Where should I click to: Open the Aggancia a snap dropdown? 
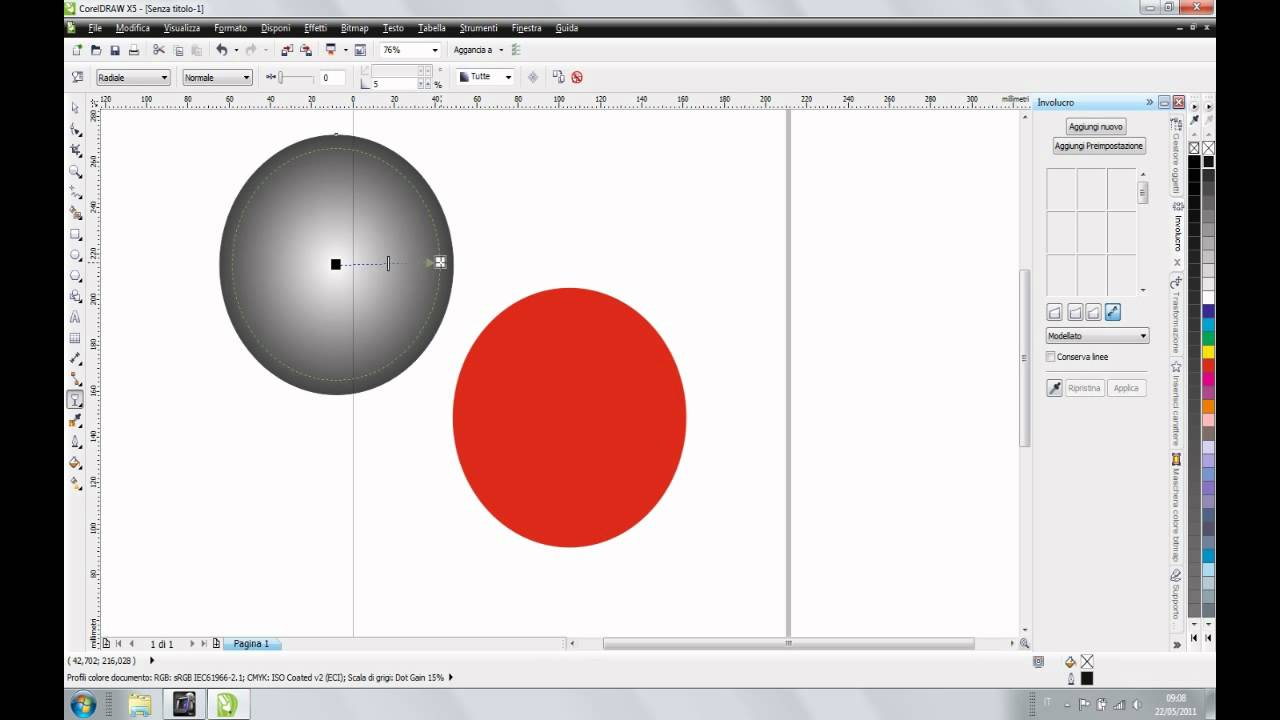click(478, 50)
